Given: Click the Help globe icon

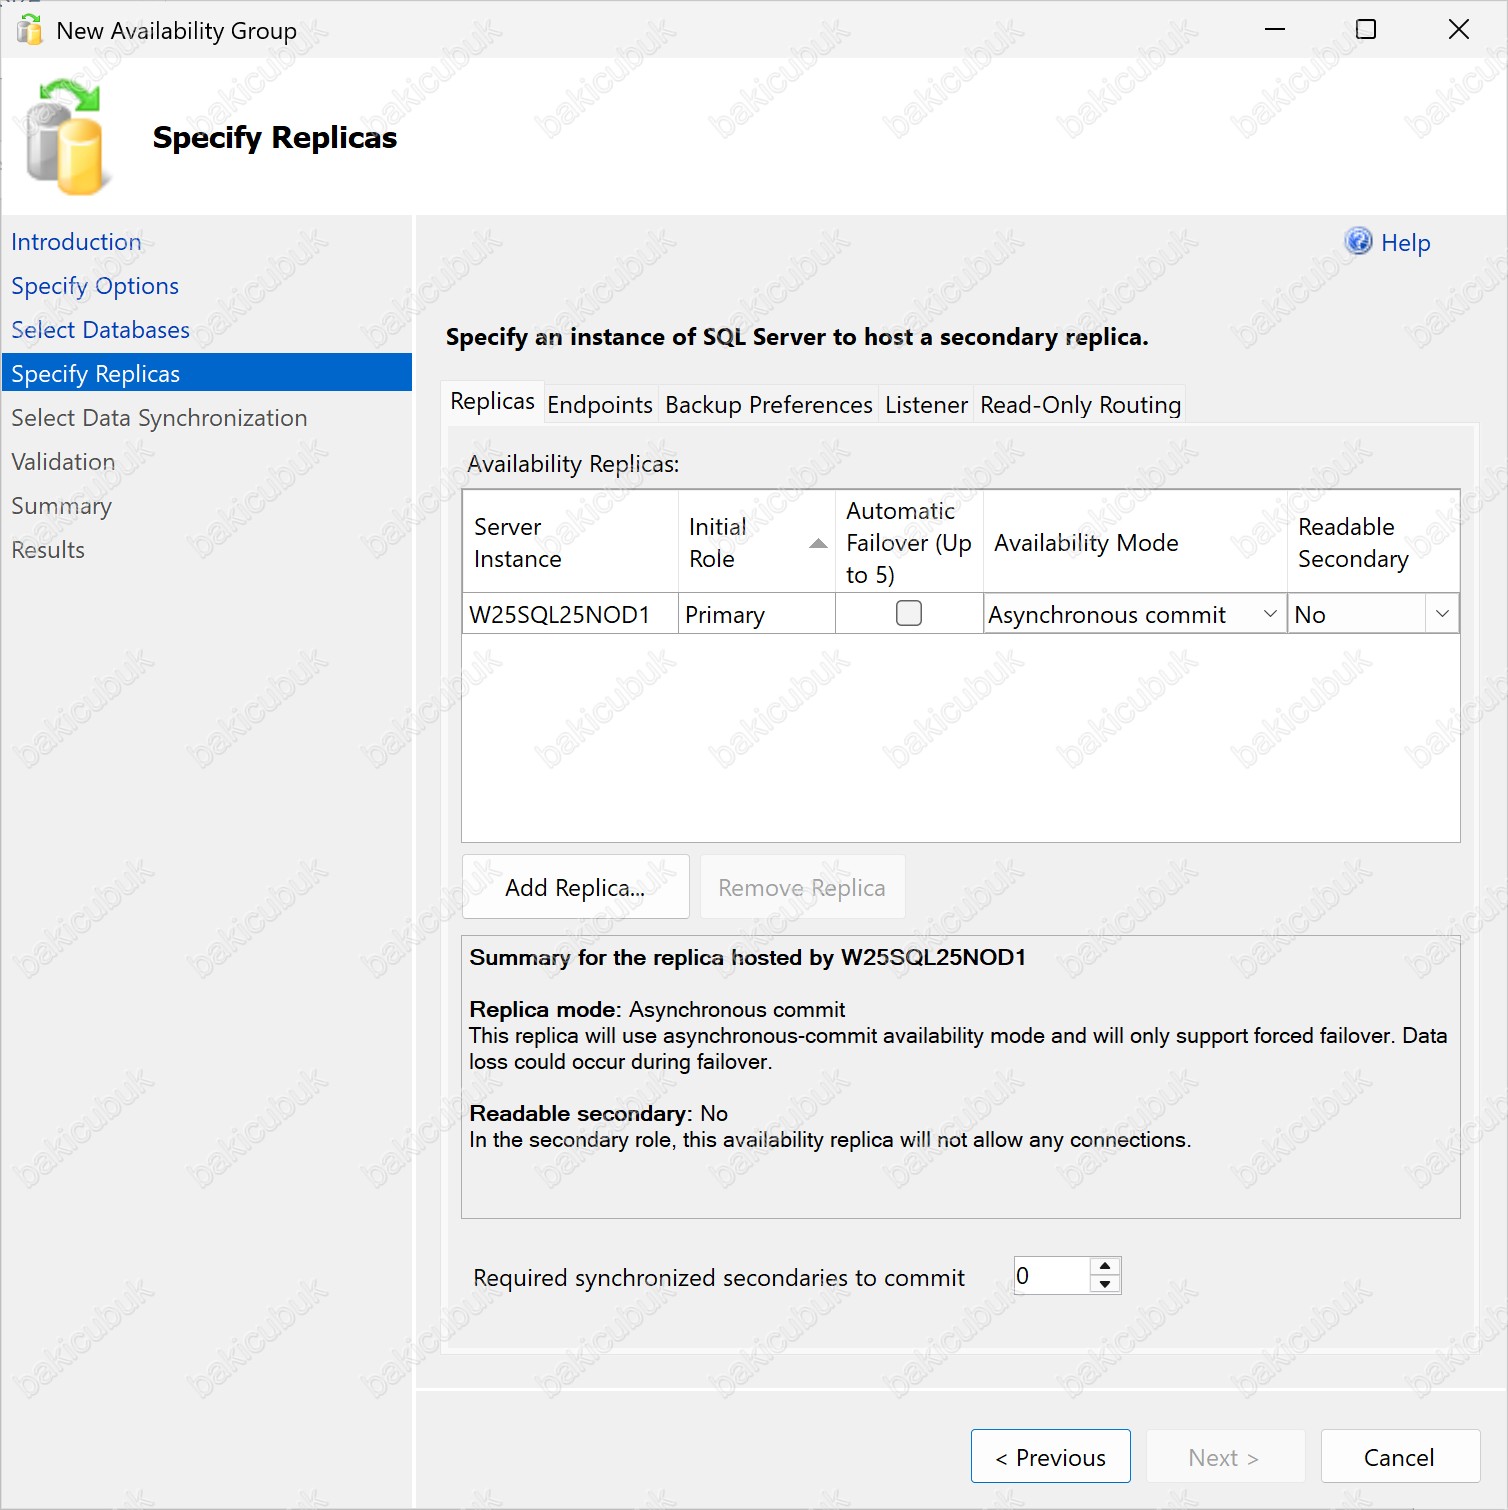Looking at the screenshot, I should (x=1358, y=241).
